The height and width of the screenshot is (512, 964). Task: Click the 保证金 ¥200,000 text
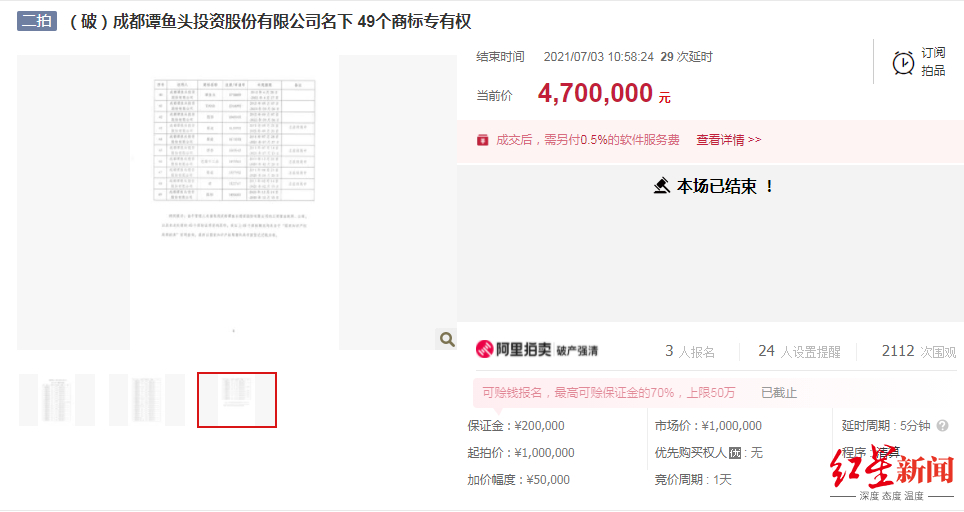pos(516,425)
